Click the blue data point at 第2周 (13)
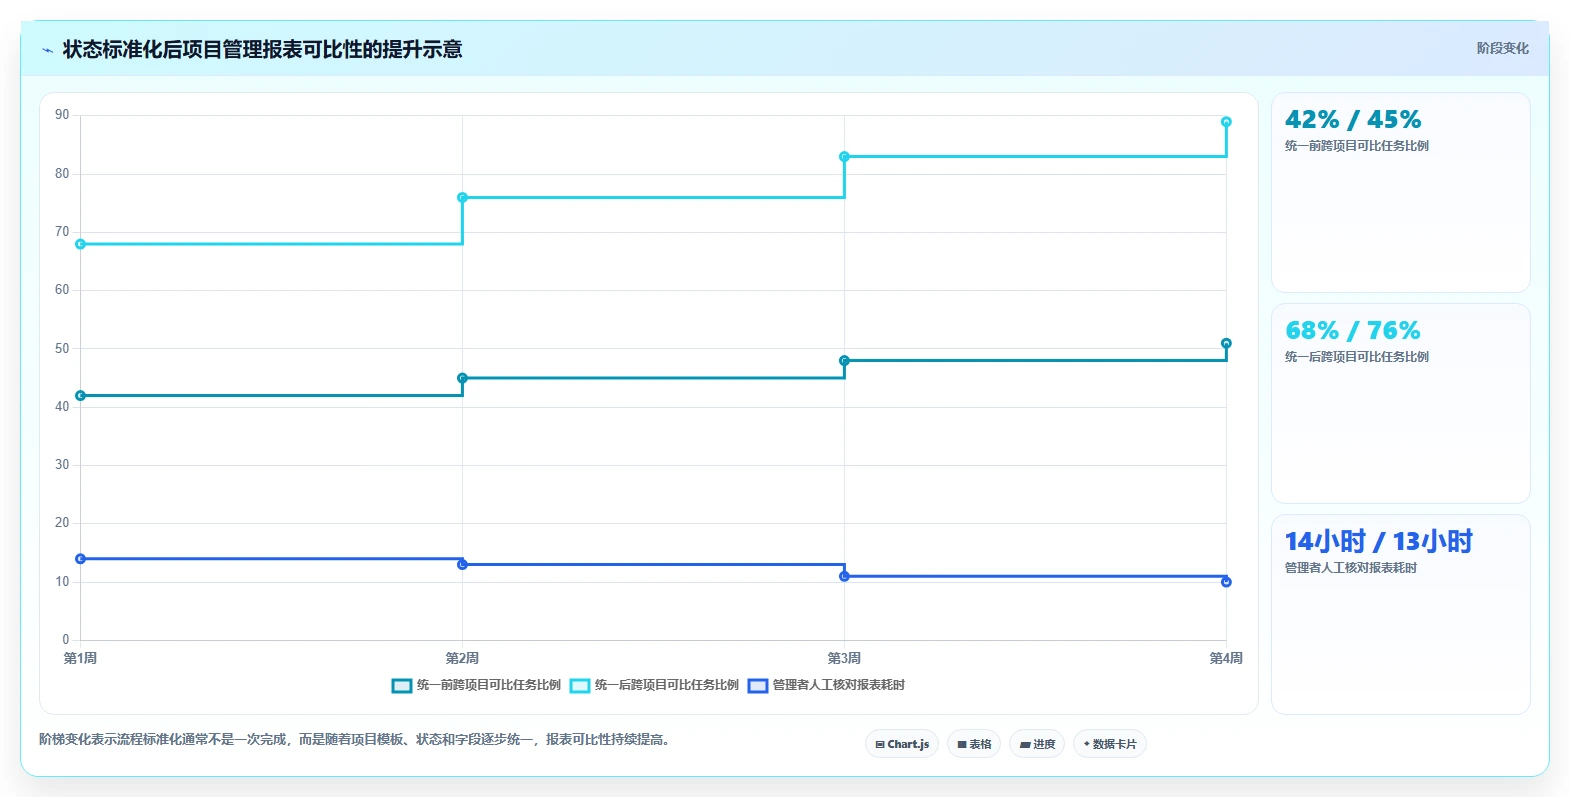This screenshot has height=797, width=1570. pyautogui.click(x=462, y=565)
